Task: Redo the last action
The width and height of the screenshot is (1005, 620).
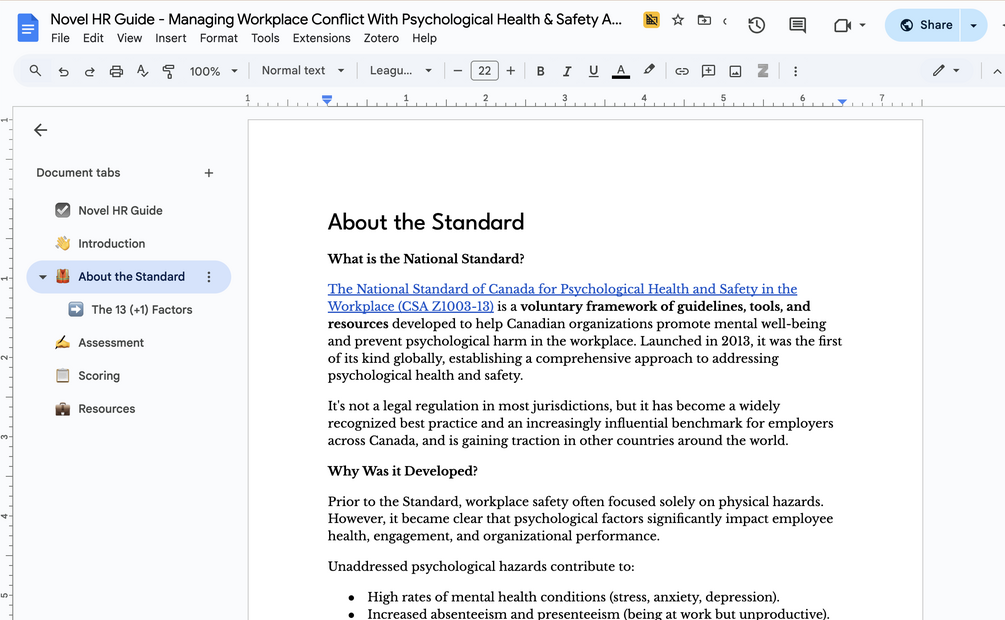Action: pyautogui.click(x=90, y=71)
